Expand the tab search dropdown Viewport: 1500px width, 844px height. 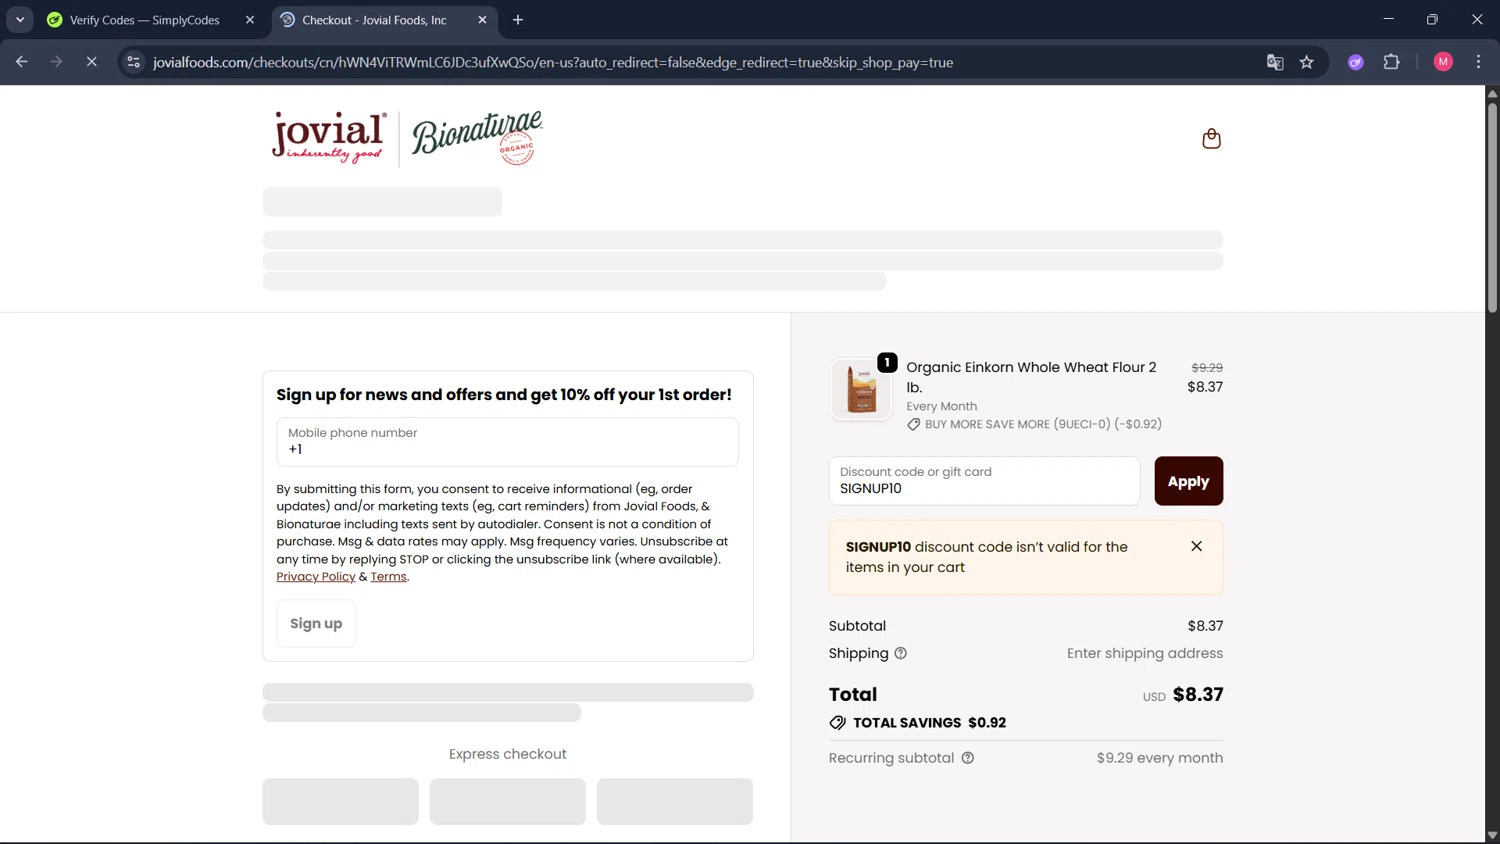point(20,20)
